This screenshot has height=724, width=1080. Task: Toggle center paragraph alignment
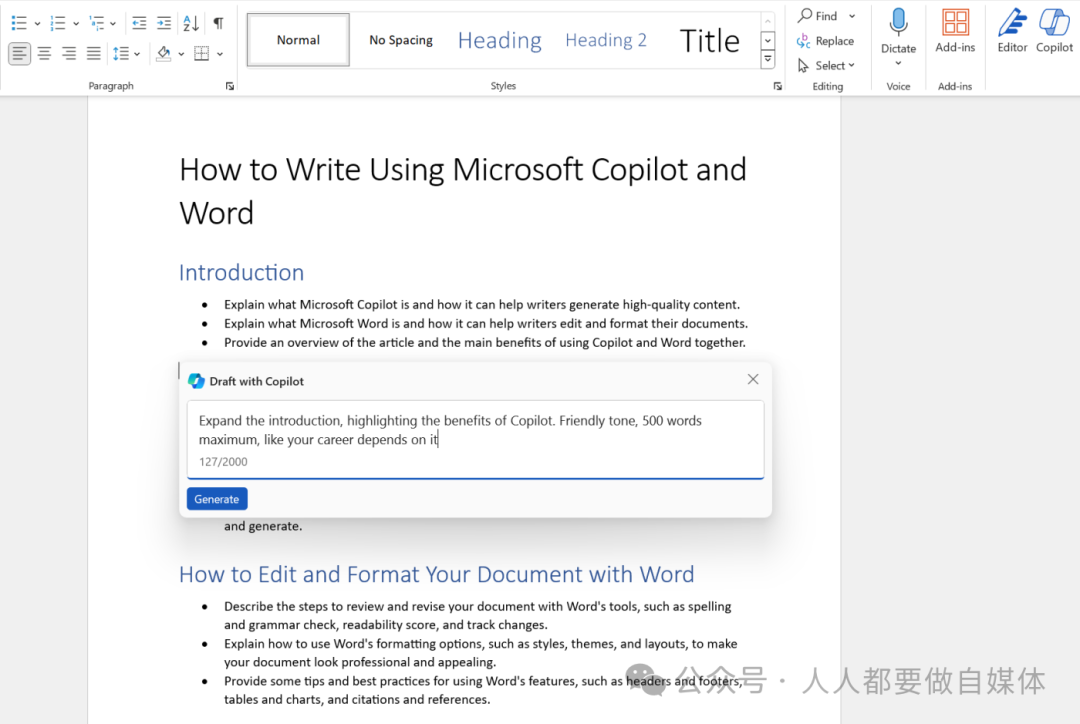click(x=44, y=54)
